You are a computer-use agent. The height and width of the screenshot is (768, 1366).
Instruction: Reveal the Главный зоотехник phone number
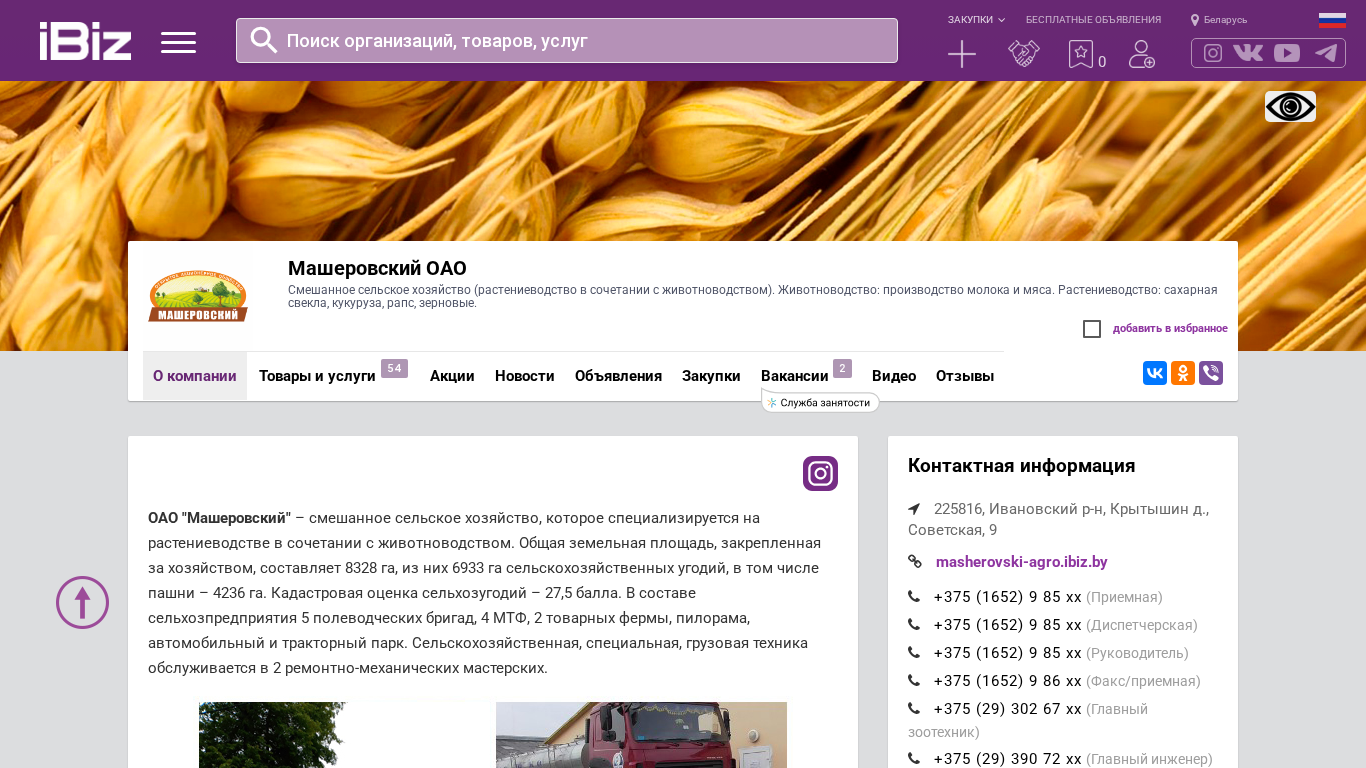tap(1008, 709)
